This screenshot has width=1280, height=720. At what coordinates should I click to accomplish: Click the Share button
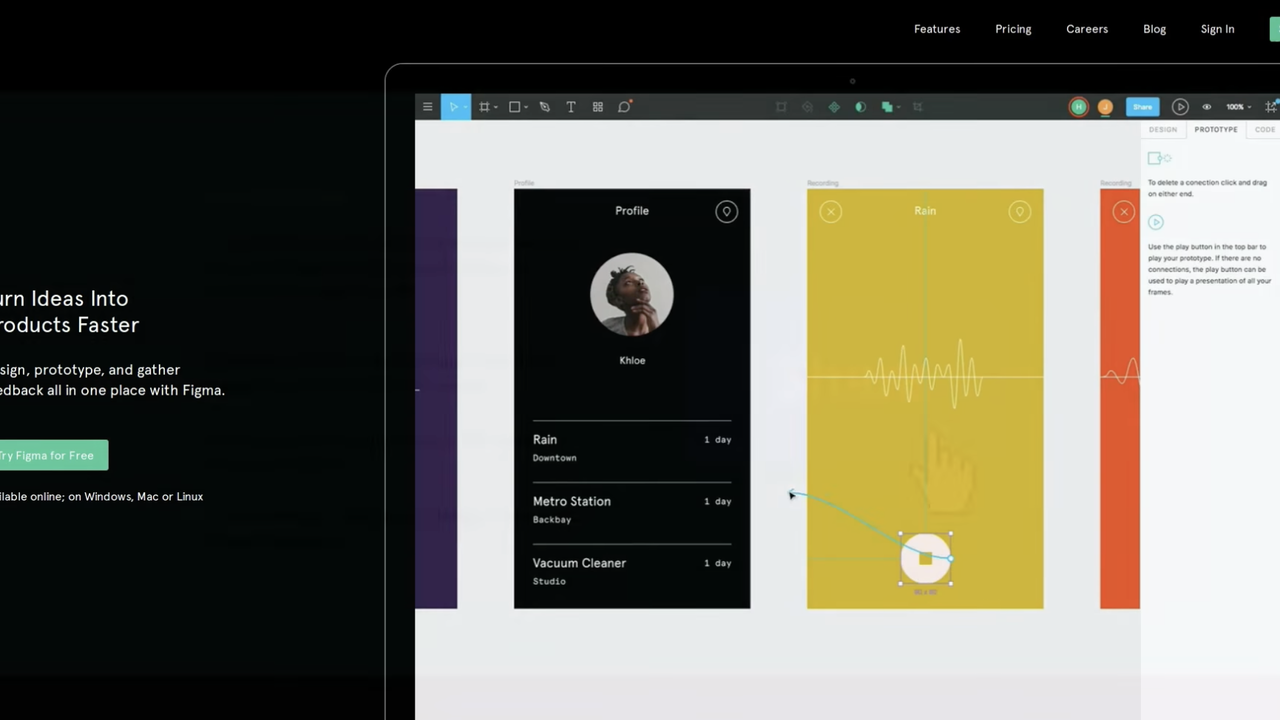pos(1142,107)
